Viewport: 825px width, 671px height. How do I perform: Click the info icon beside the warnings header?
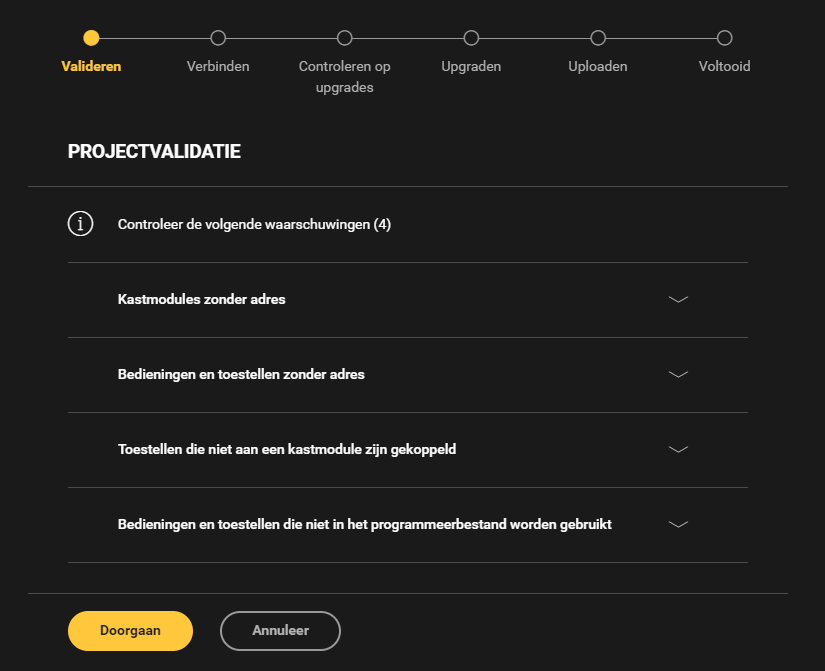(80, 224)
